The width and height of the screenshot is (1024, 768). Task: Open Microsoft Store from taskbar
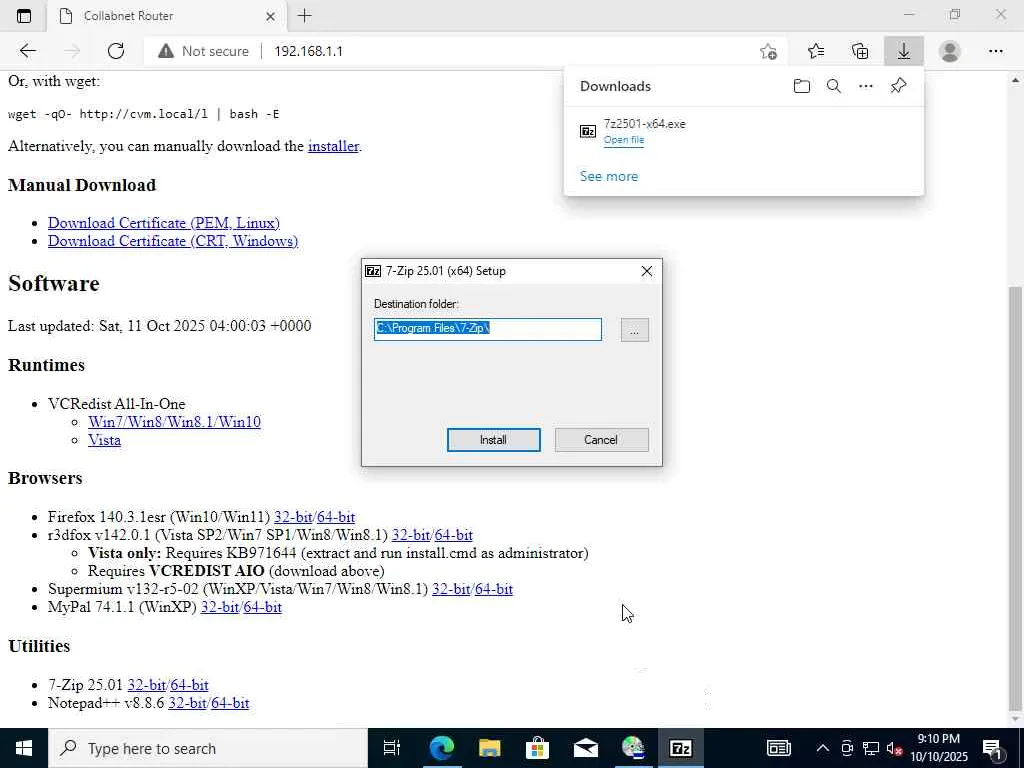tap(537, 748)
